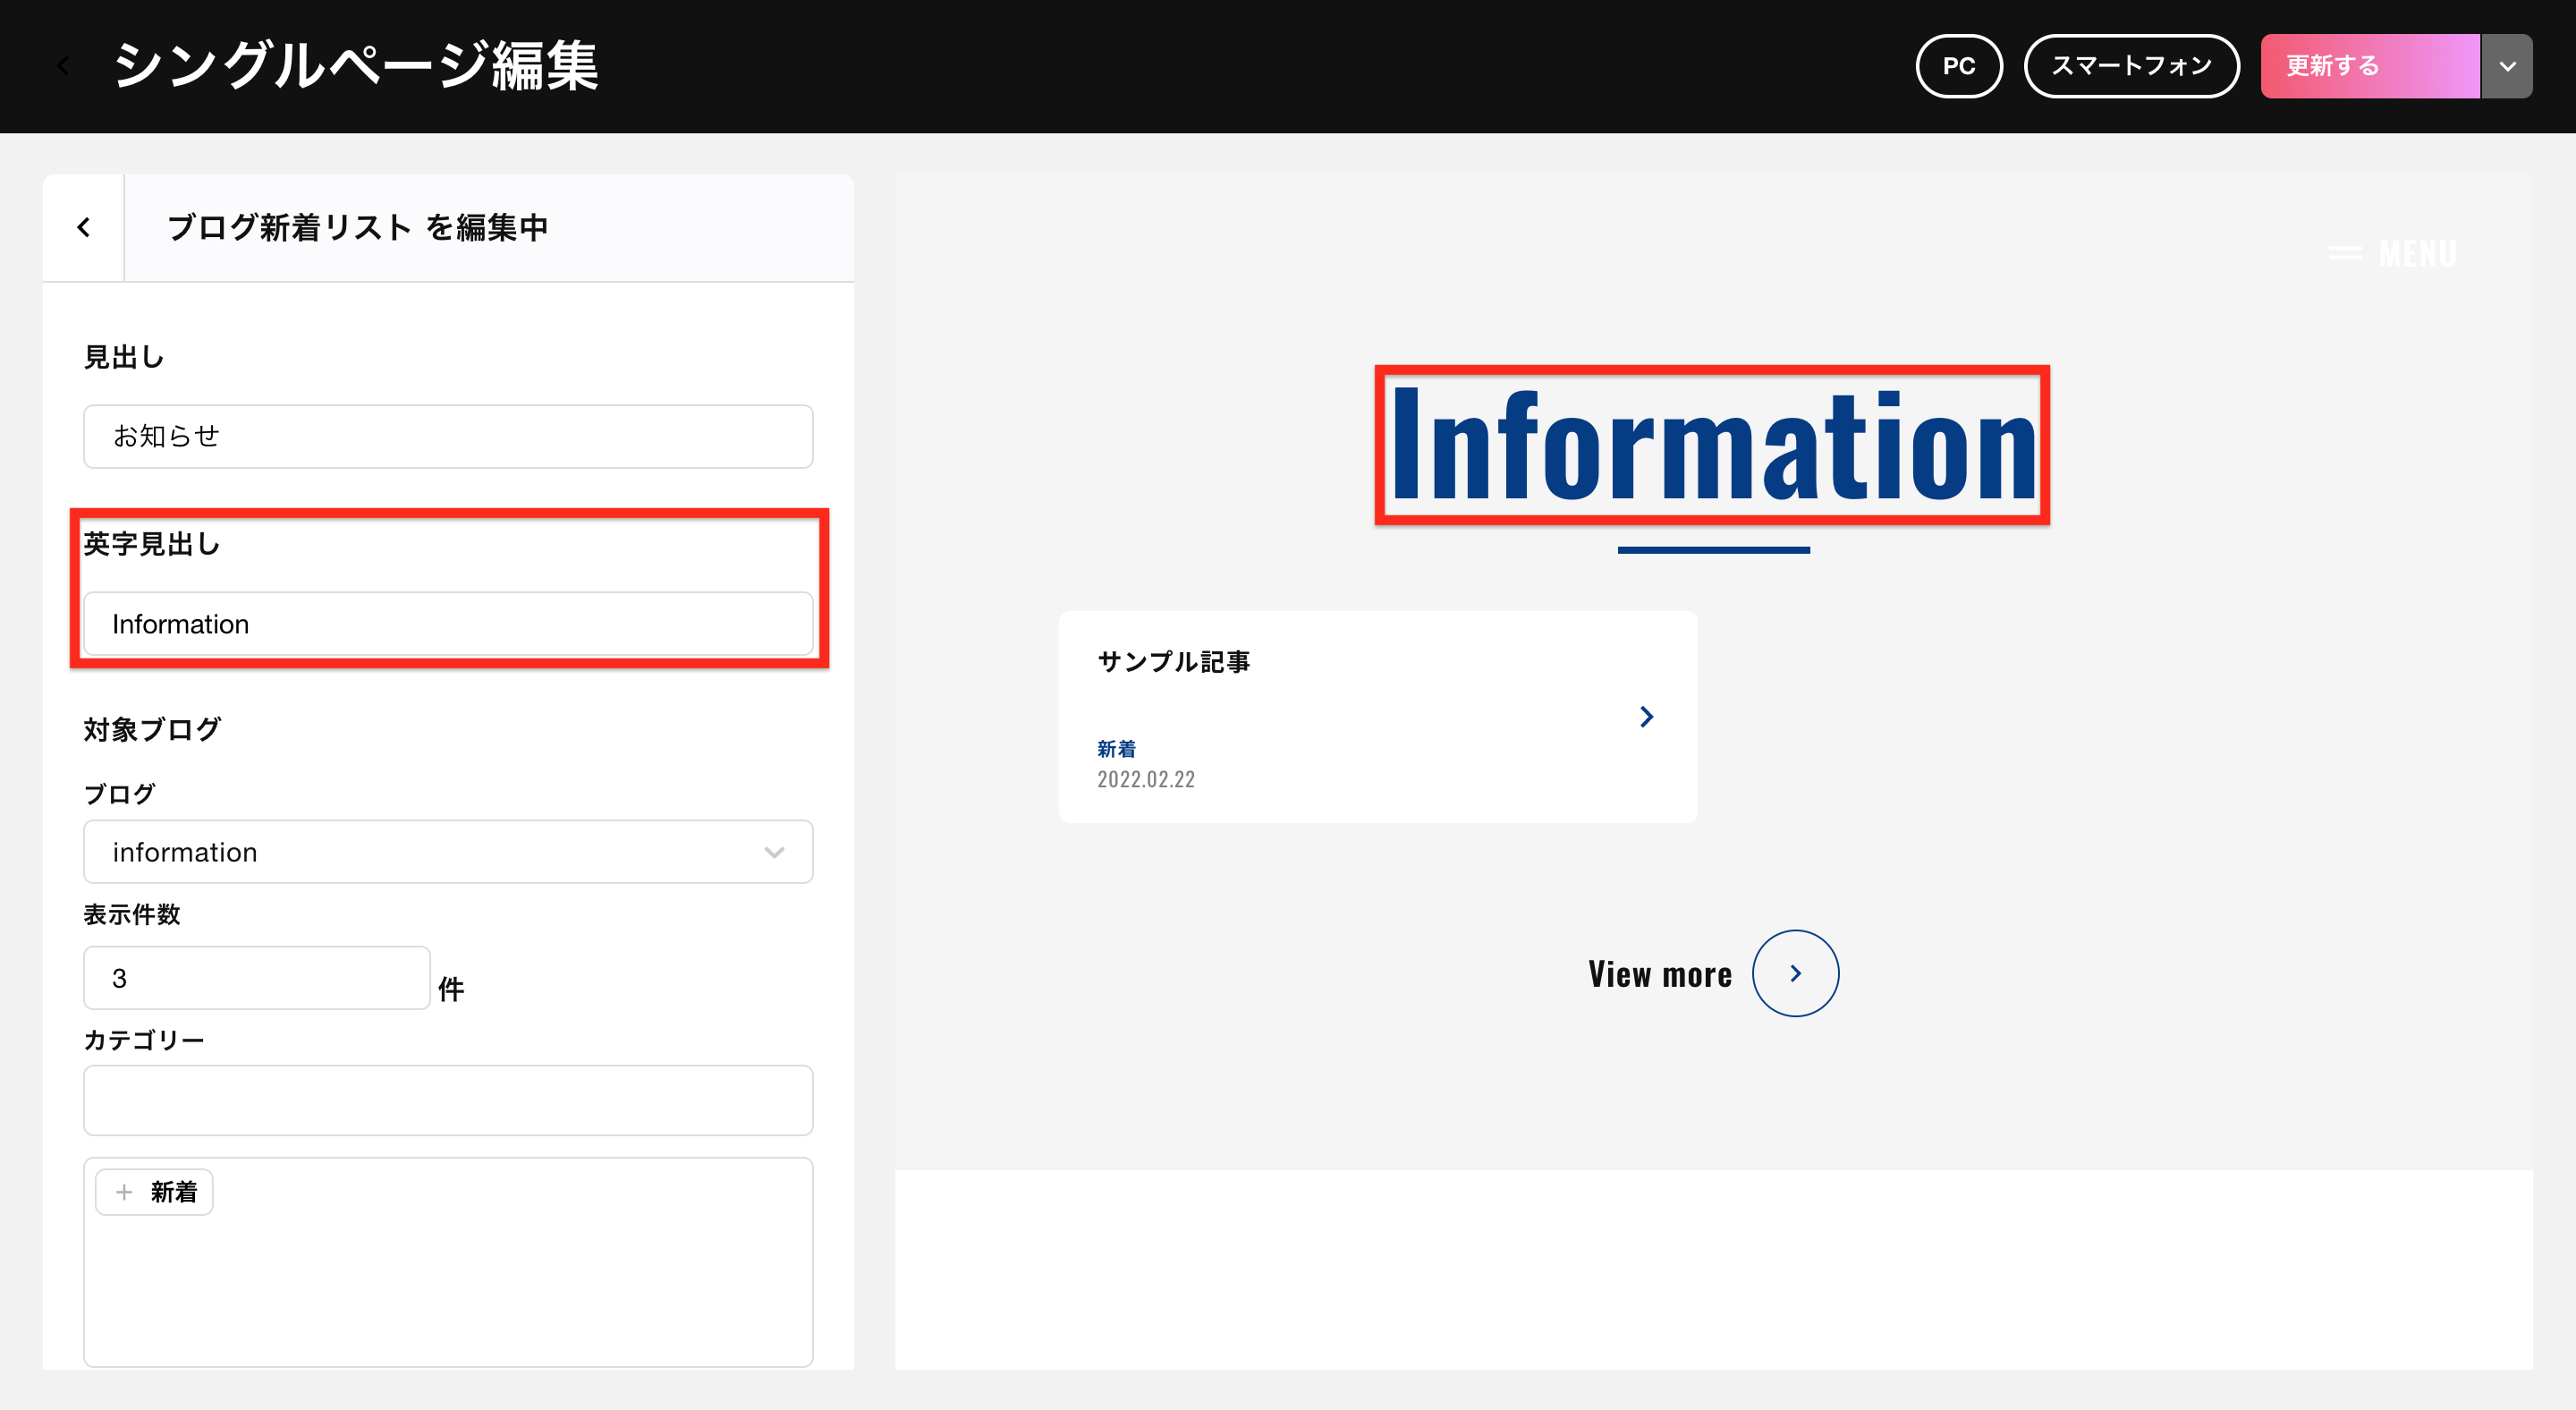Image resolution: width=2576 pixels, height=1410 pixels.
Task: Click the arrow on the サンプル記事 card
Action: point(1646,717)
